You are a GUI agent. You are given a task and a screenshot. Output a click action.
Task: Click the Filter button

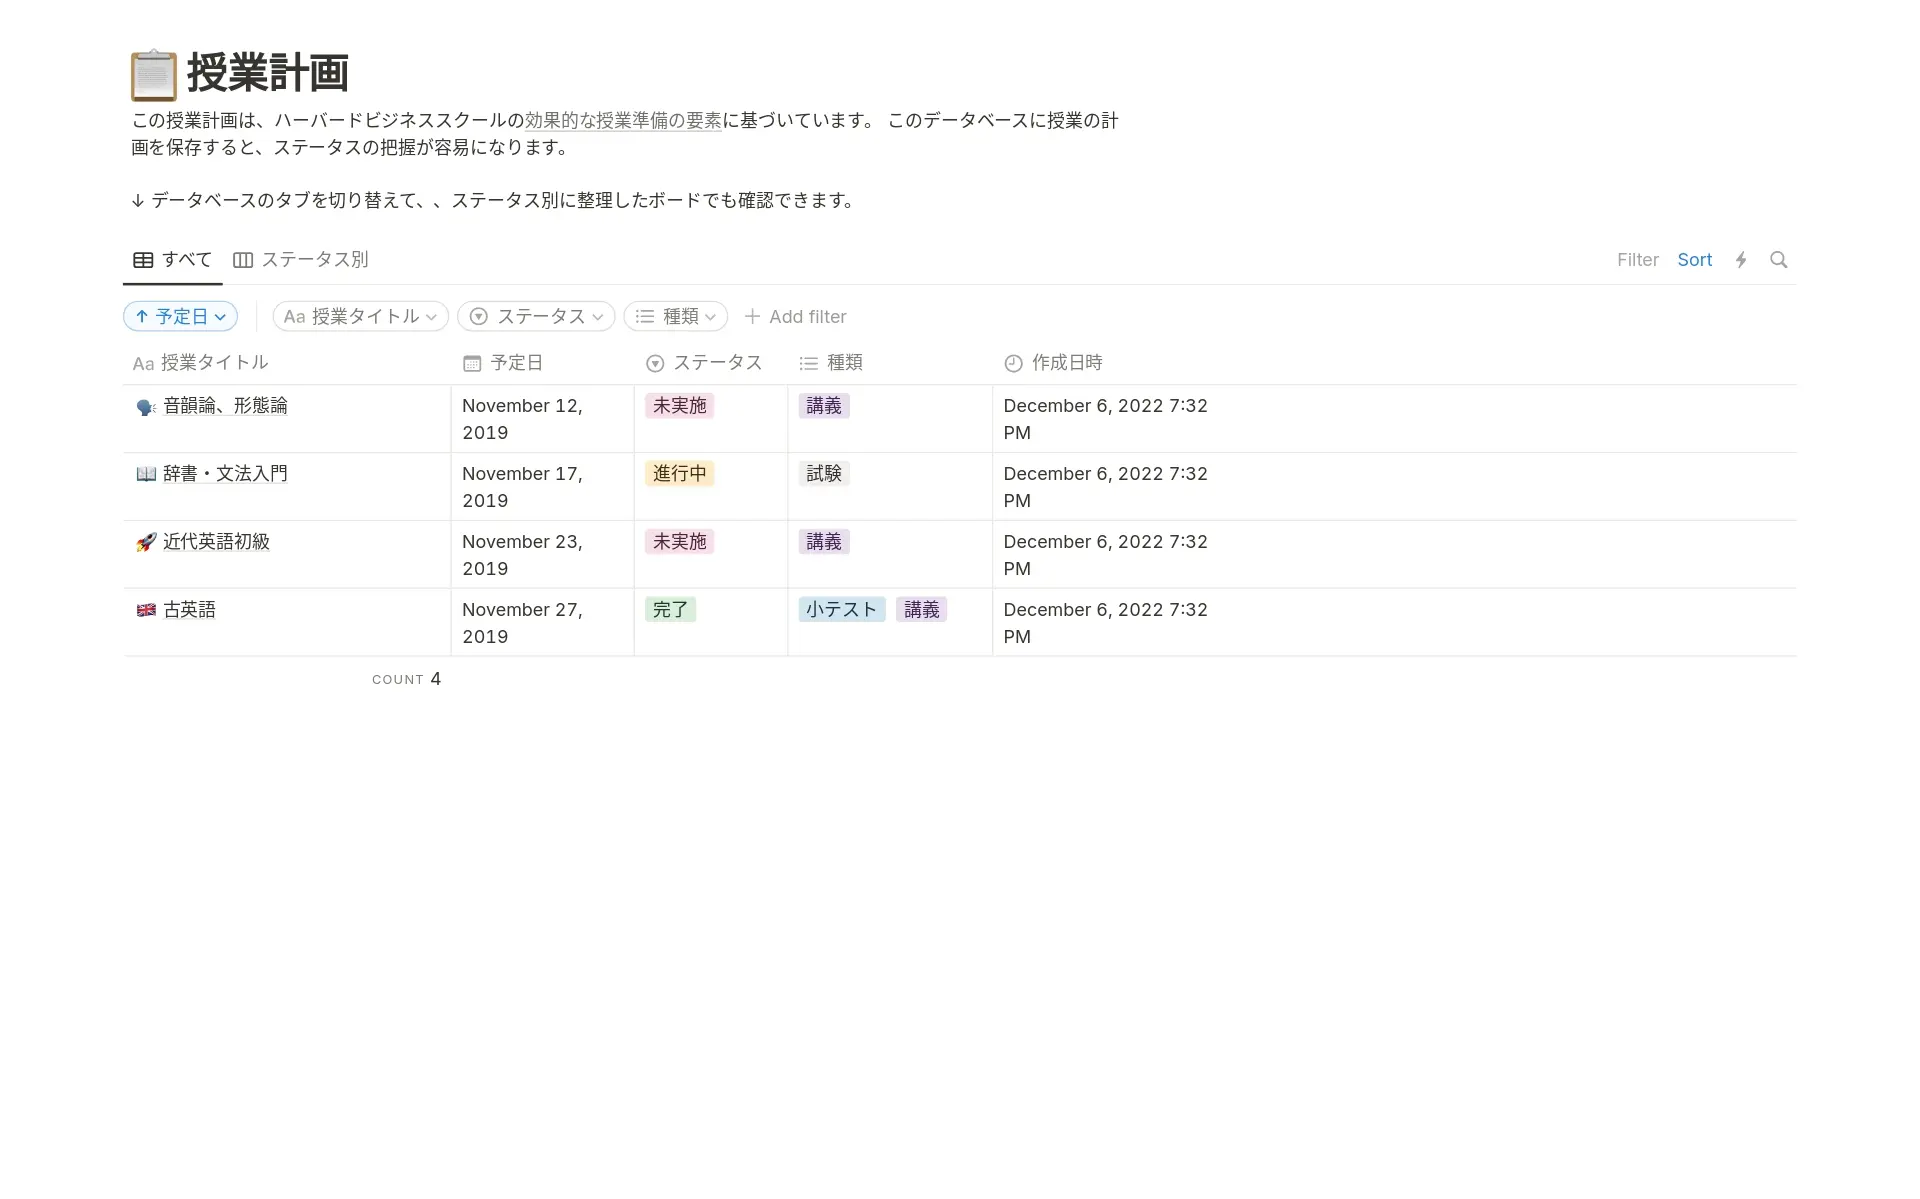1637,260
